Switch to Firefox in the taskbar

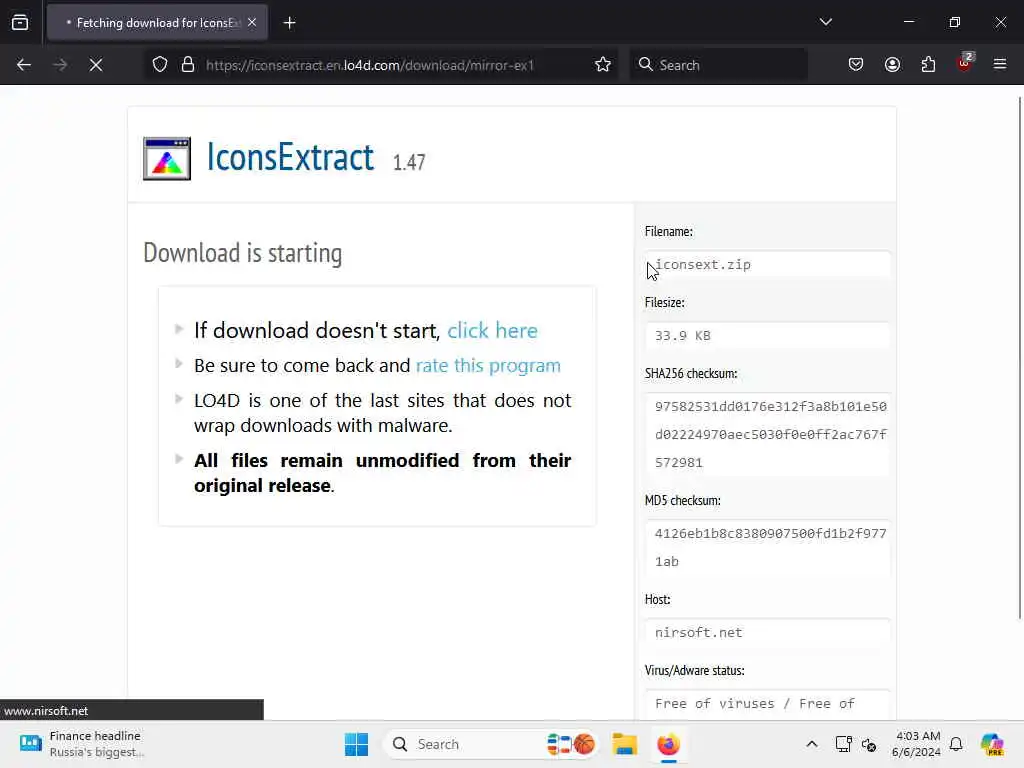[x=668, y=744]
